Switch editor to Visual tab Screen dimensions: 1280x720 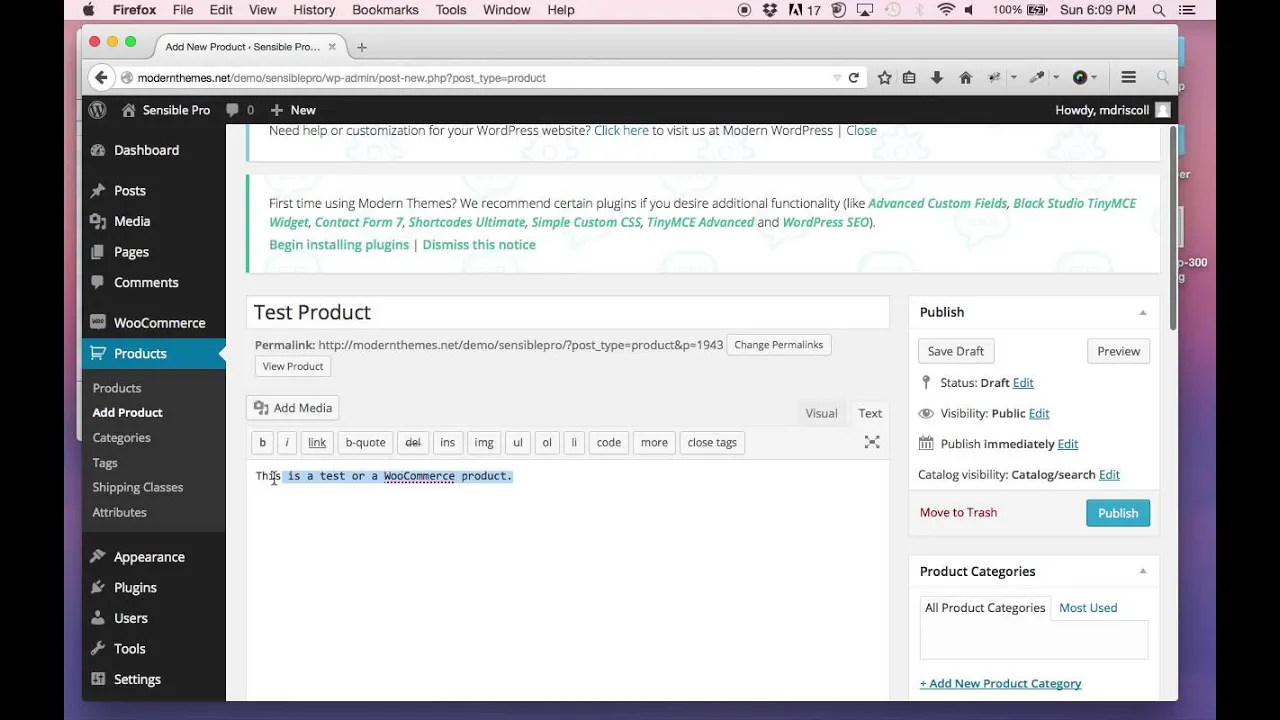821,413
